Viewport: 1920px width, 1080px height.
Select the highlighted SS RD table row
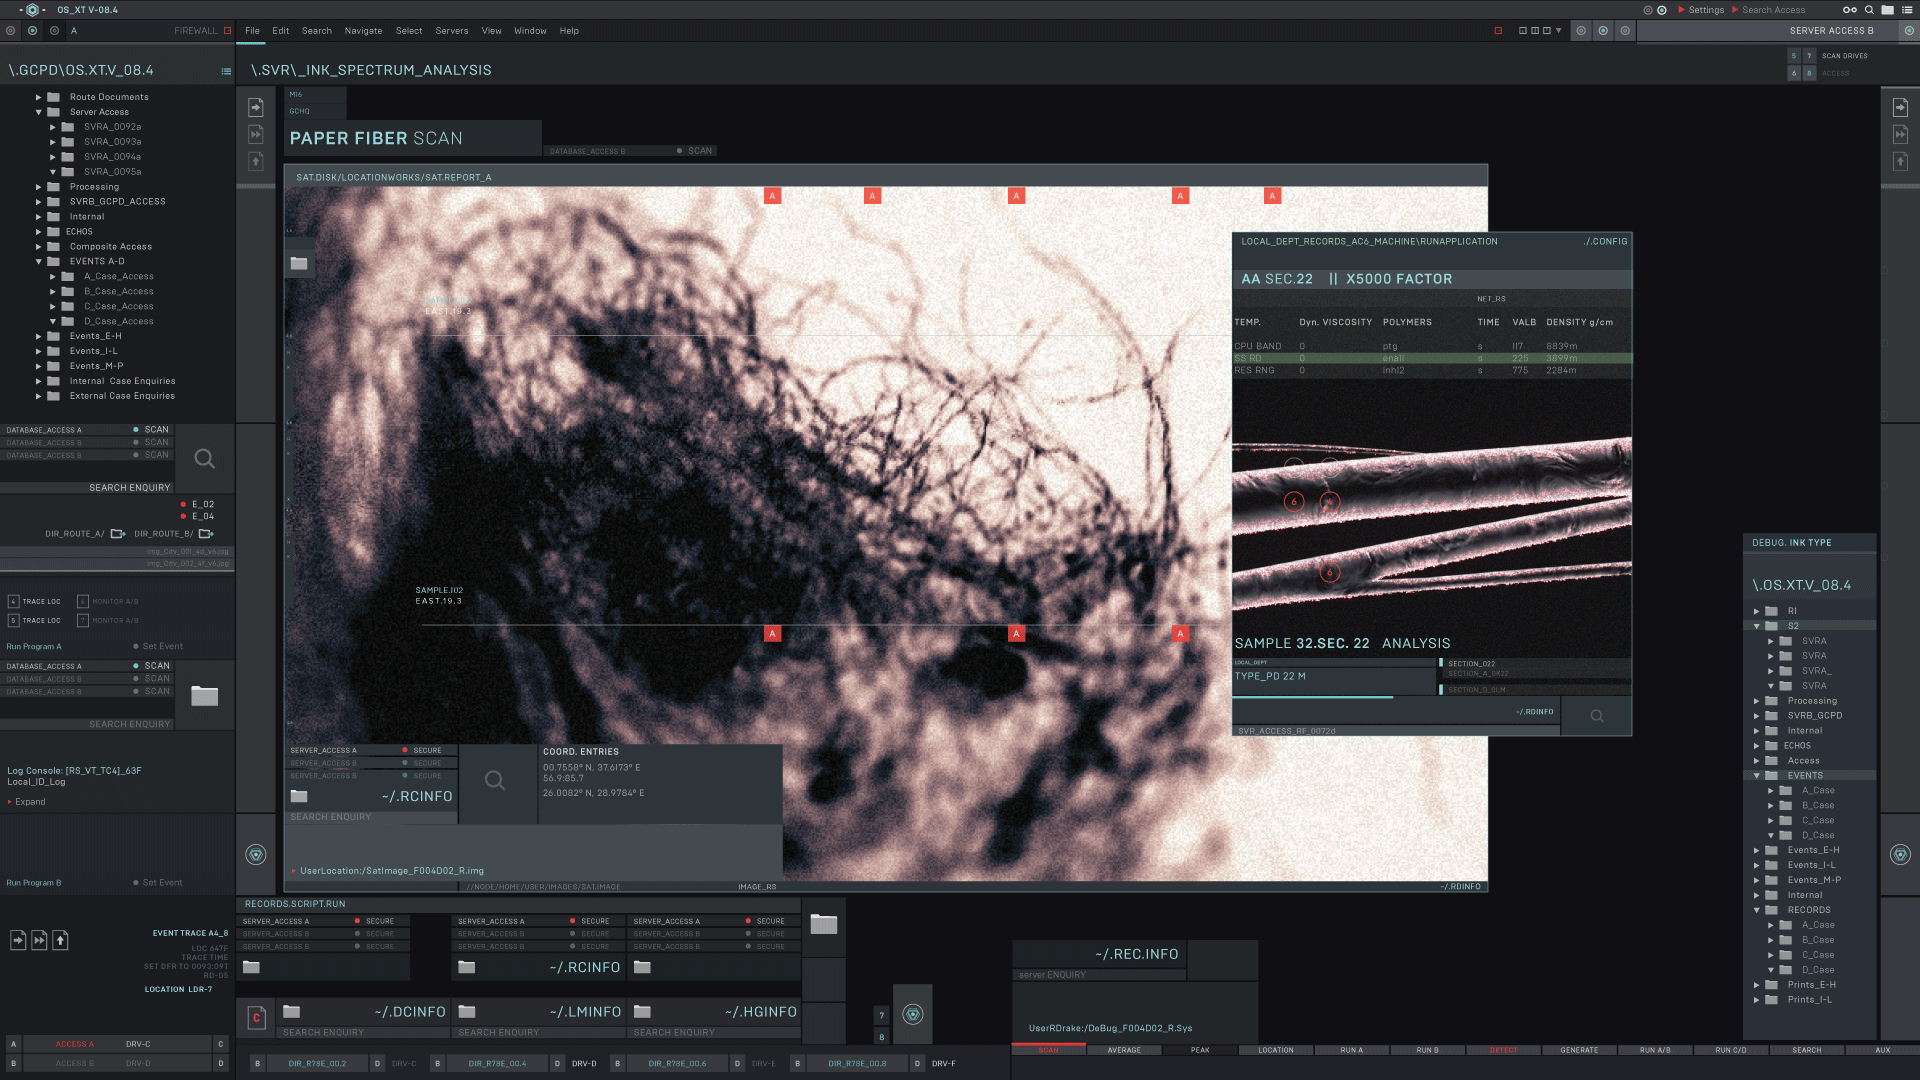point(1432,358)
